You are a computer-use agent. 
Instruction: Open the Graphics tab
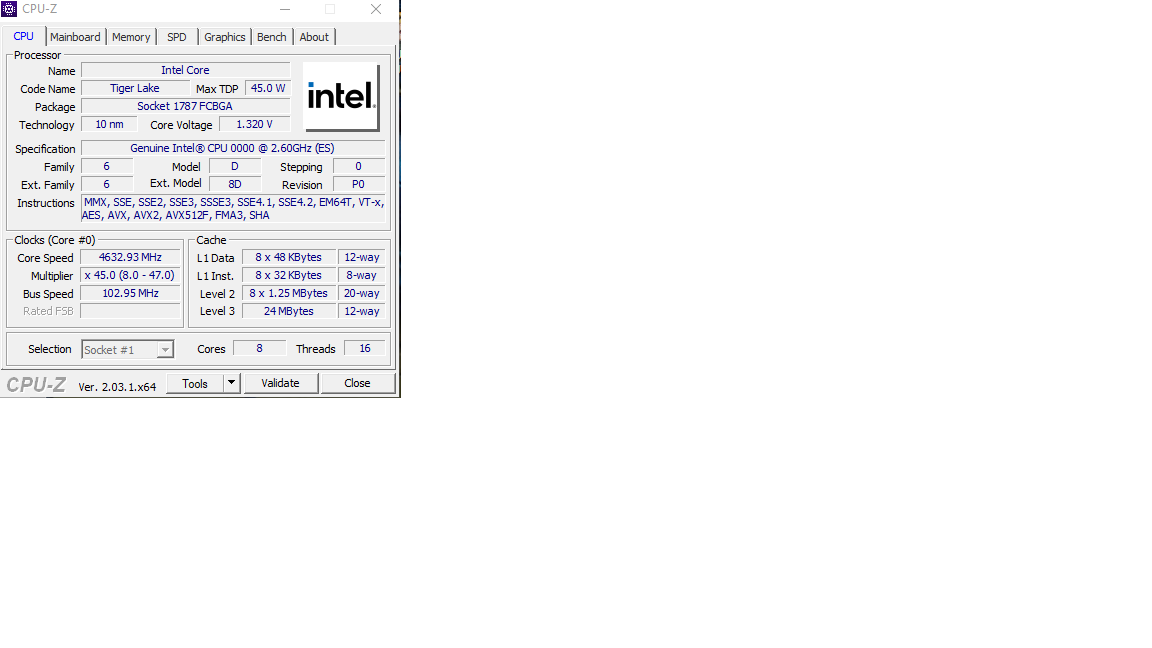click(x=224, y=37)
